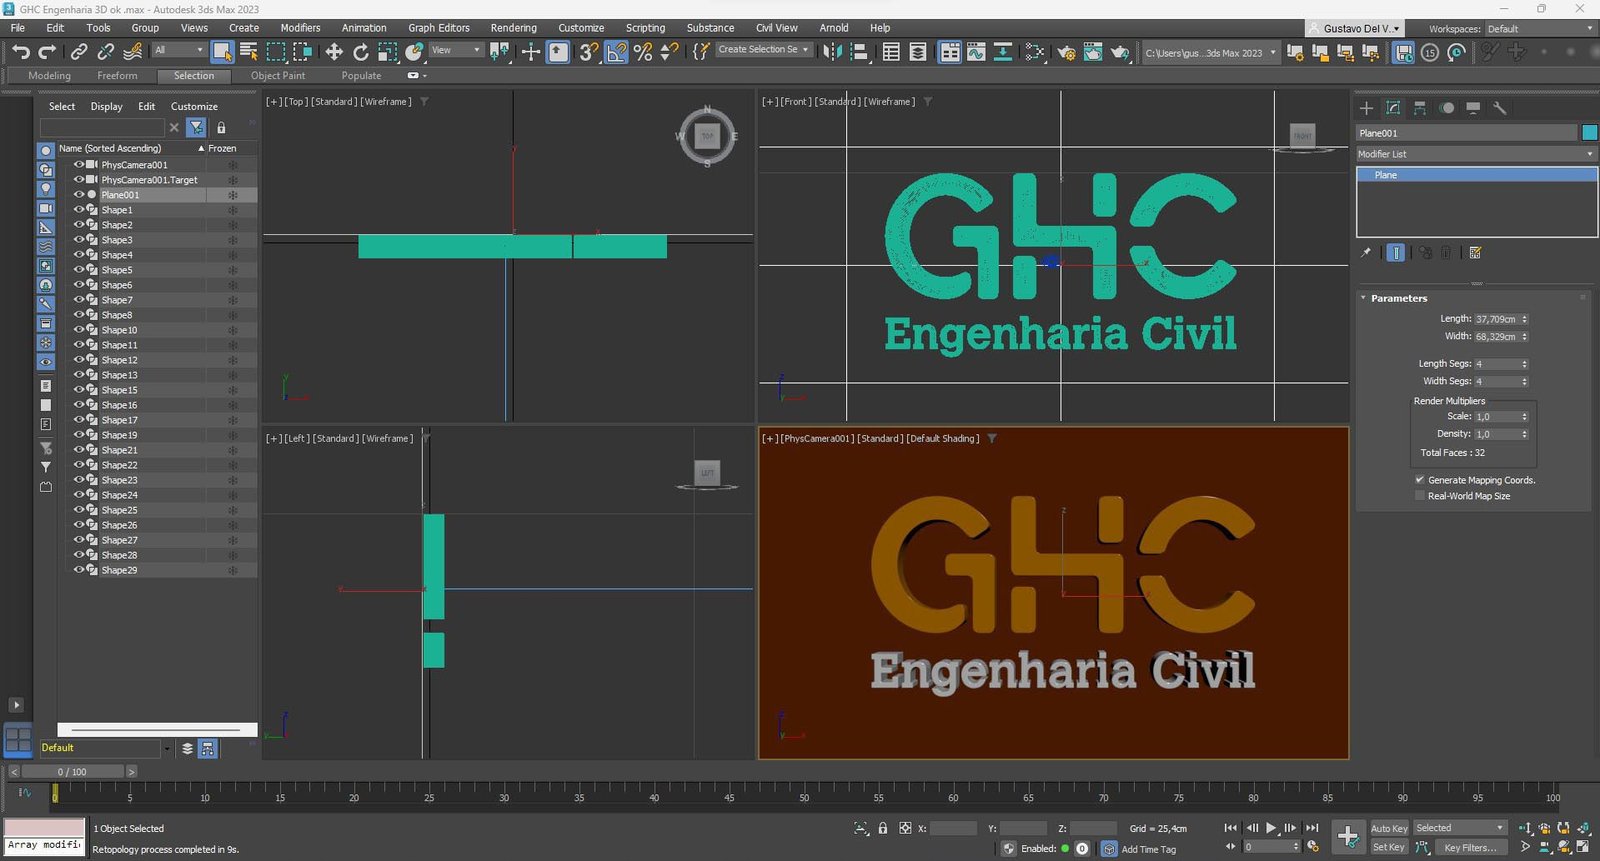Click the time slider 0 / 100 handle
The image size is (1600, 861).
pyautogui.click(x=72, y=772)
